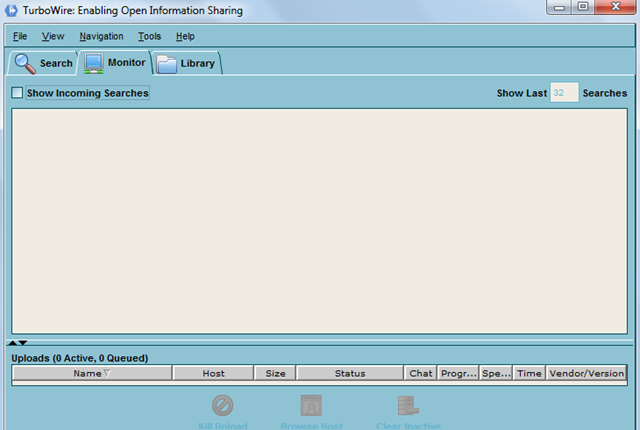Open the Navigation menu
Viewport: 640px width, 430px height.
tap(101, 36)
